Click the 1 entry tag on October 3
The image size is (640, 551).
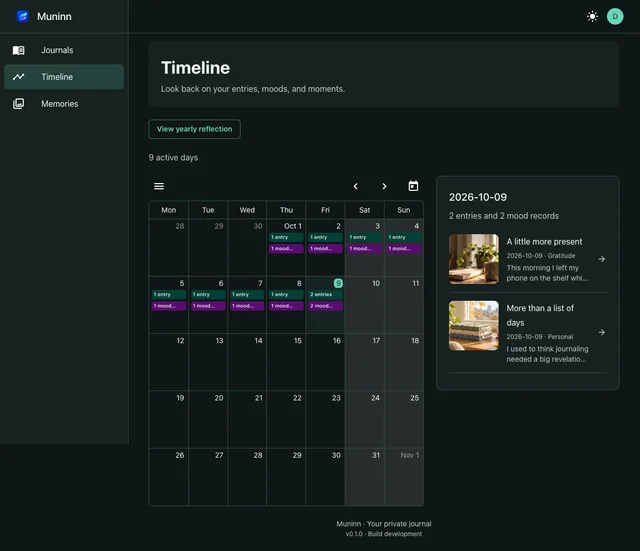[364, 237]
